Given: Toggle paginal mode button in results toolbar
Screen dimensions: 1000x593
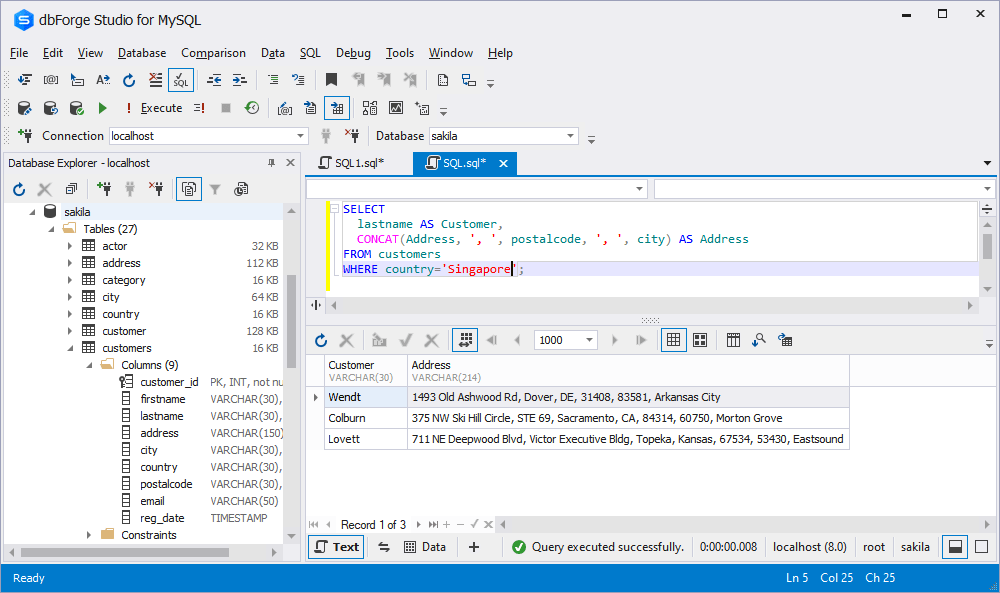Looking at the screenshot, I should [x=465, y=340].
